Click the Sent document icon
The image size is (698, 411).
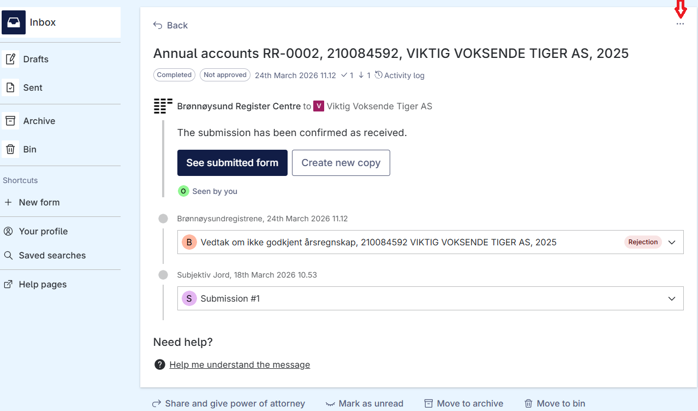(10, 87)
